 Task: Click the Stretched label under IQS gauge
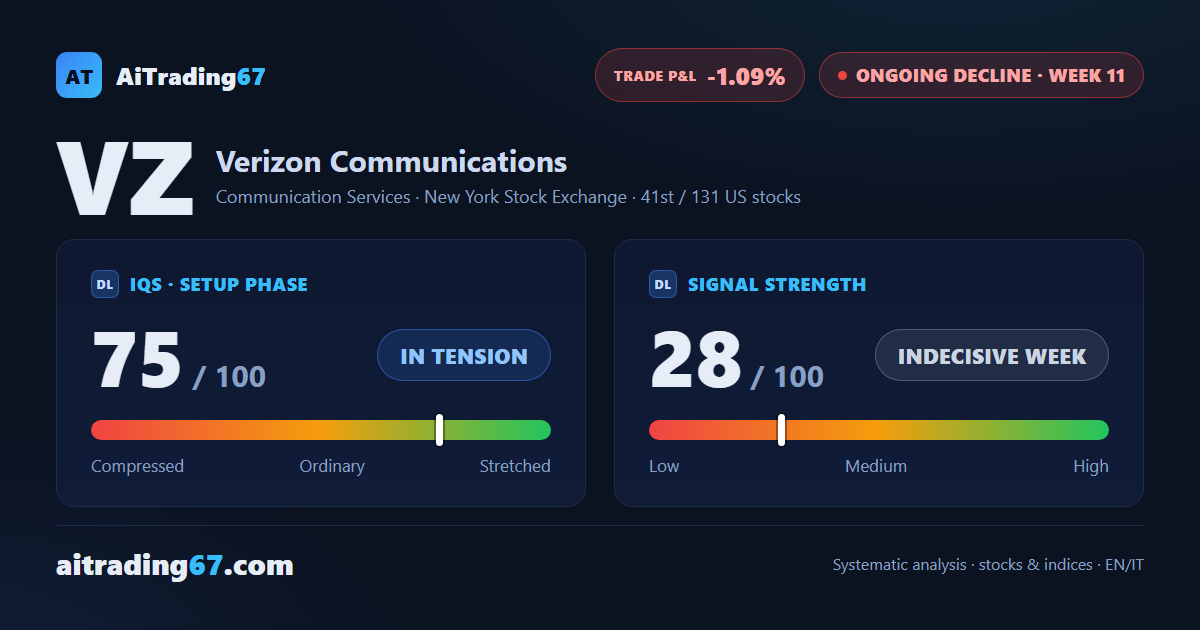pyautogui.click(x=515, y=466)
